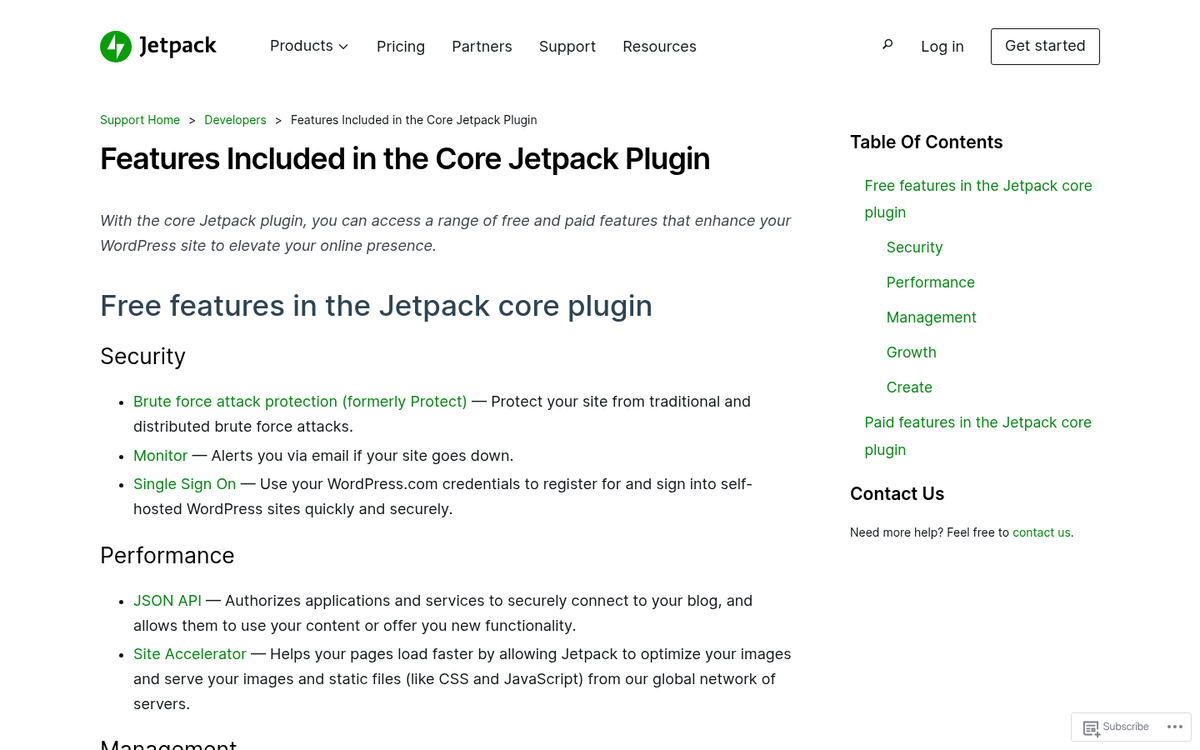Jump to Security in Table Of Contents
Viewport: 1200px width, 750px height.
pos(914,247)
